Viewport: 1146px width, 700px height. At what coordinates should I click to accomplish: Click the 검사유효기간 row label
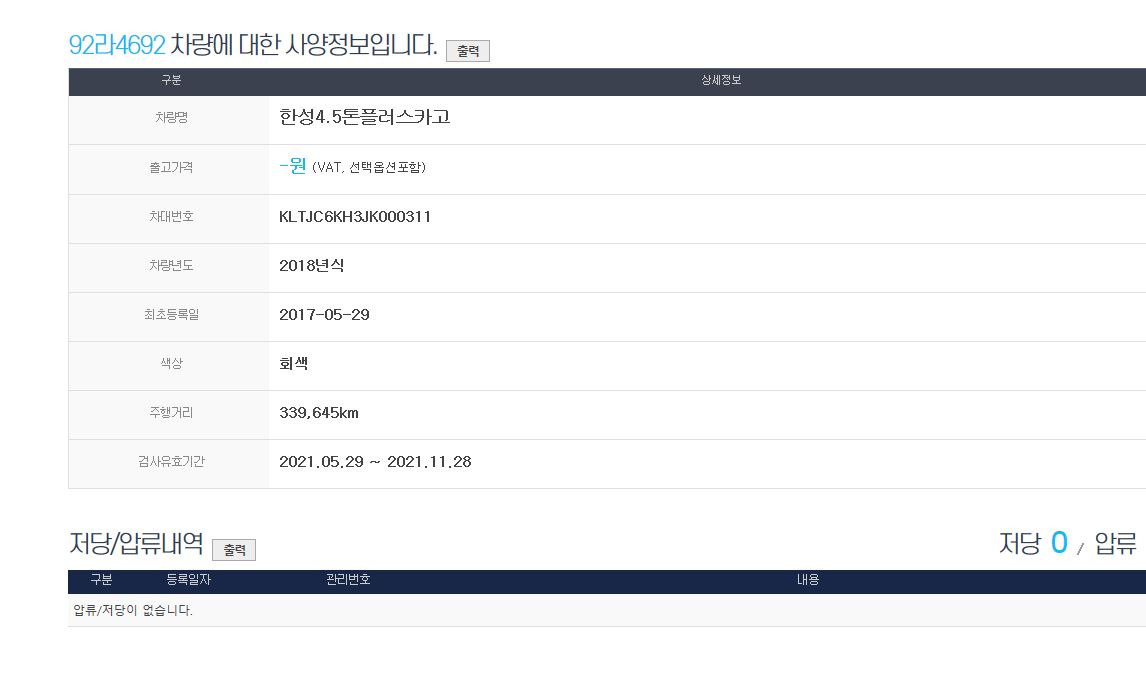point(170,462)
